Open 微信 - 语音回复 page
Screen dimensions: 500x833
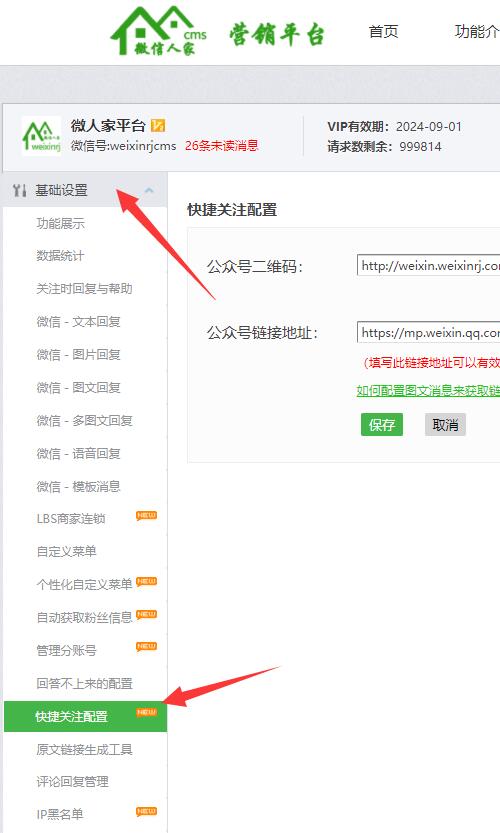point(78,453)
